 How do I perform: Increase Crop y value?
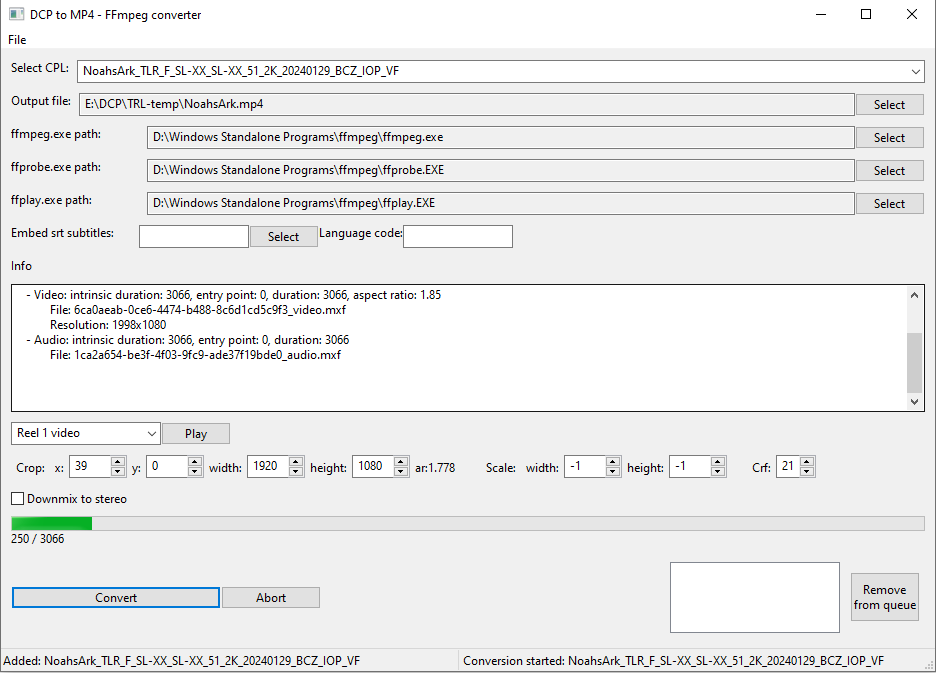pyautogui.click(x=195, y=462)
